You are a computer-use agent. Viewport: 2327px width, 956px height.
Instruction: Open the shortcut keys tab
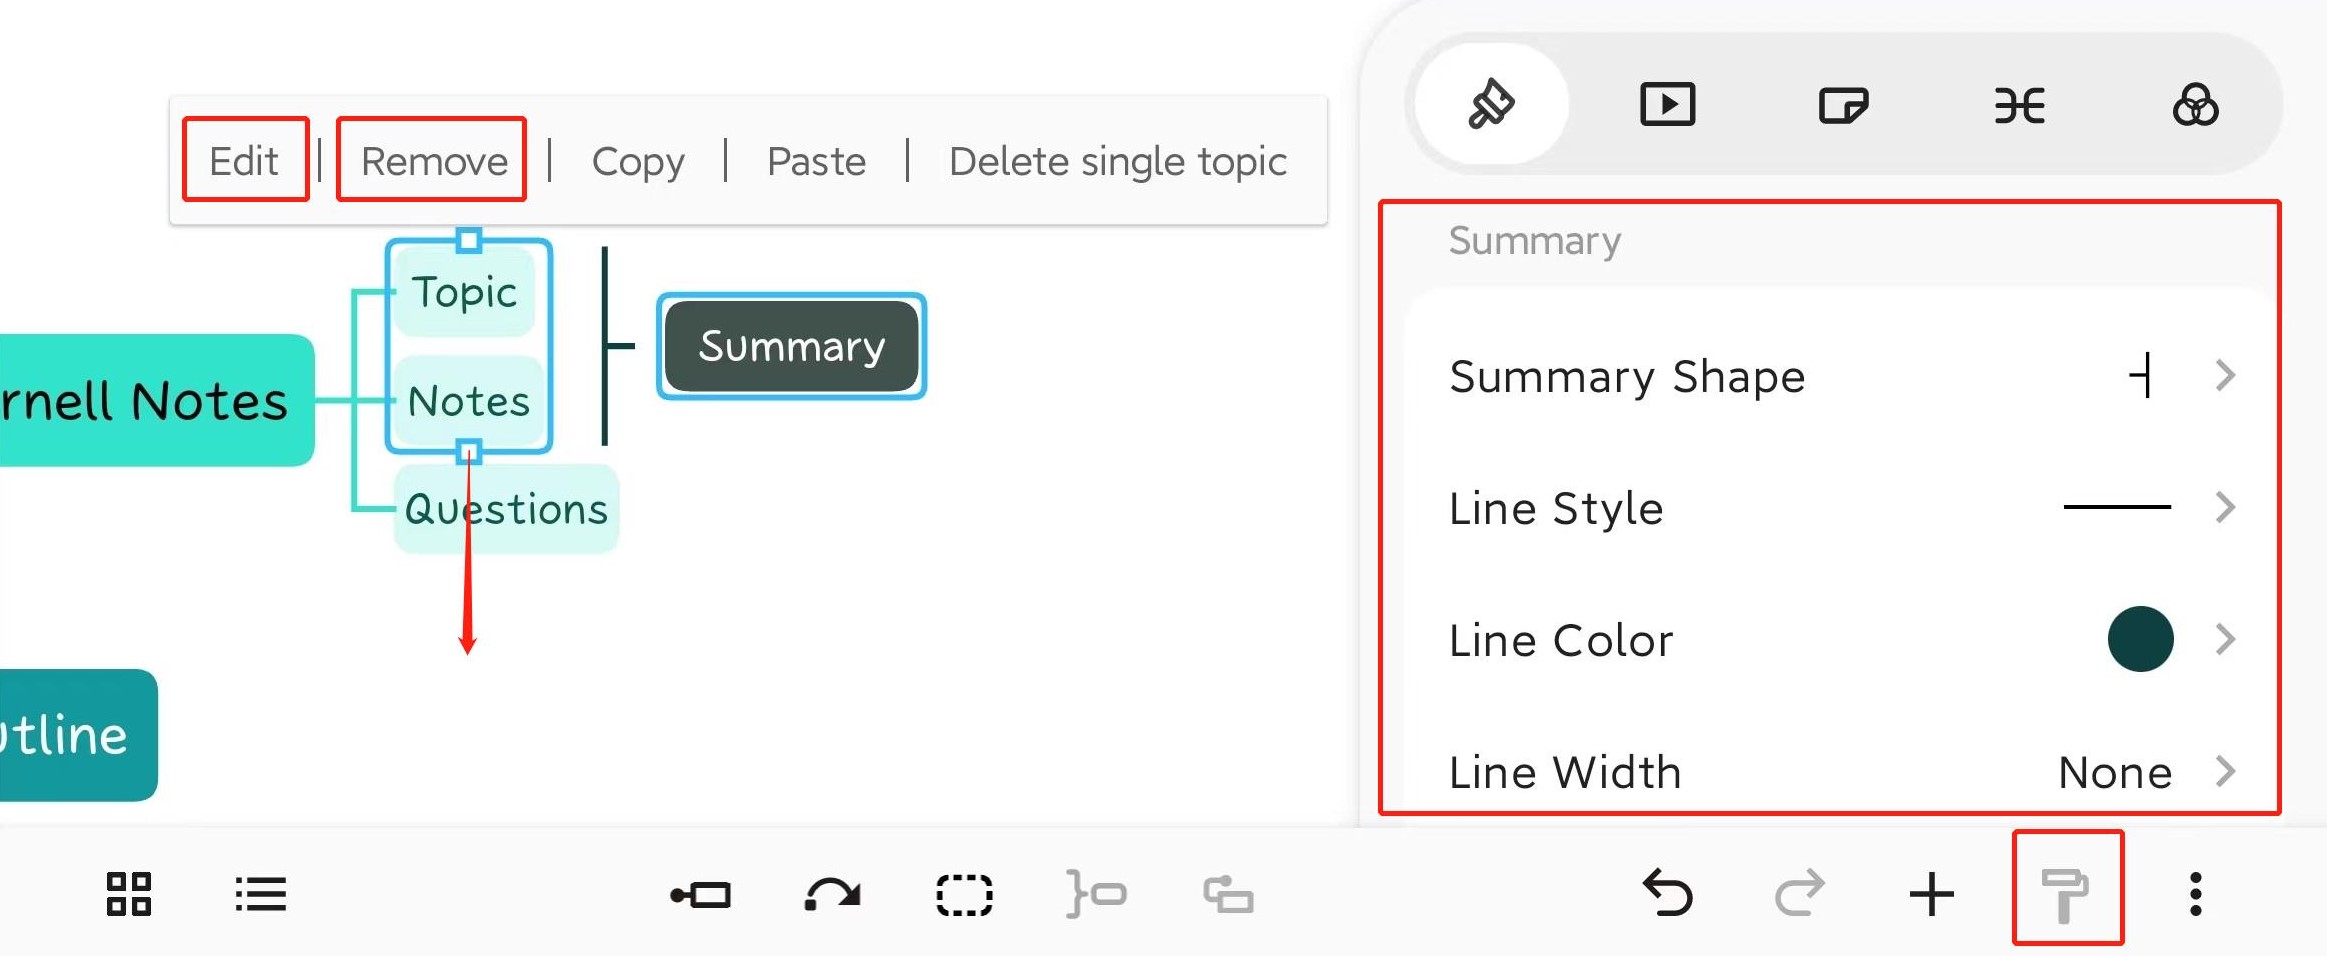pos(2020,104)
